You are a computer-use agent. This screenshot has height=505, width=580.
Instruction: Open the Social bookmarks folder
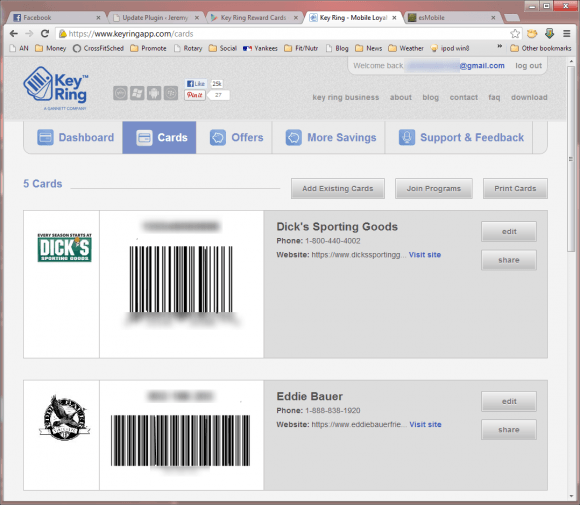point(223,48)
